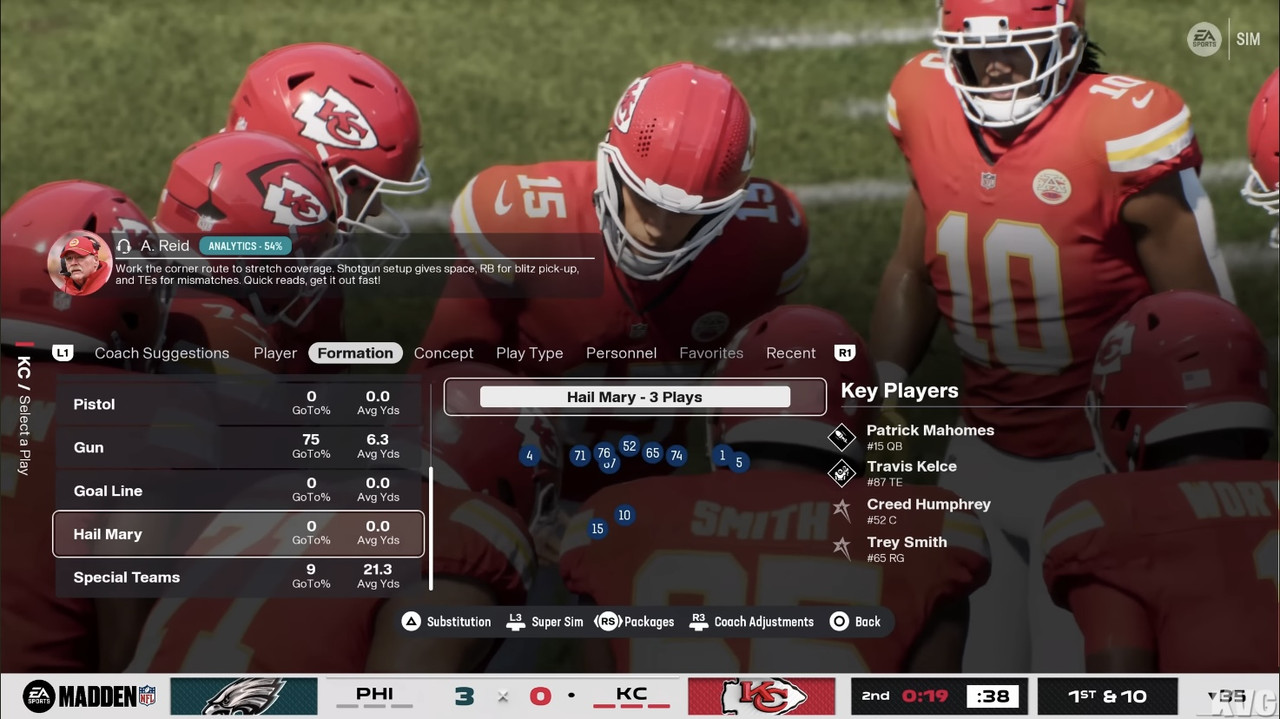The width and height of the screenshot is (1280, 719).
Task: Click the EA Sports Madden NFL logo
Action: pyautogui.click(x=90, y=696)
